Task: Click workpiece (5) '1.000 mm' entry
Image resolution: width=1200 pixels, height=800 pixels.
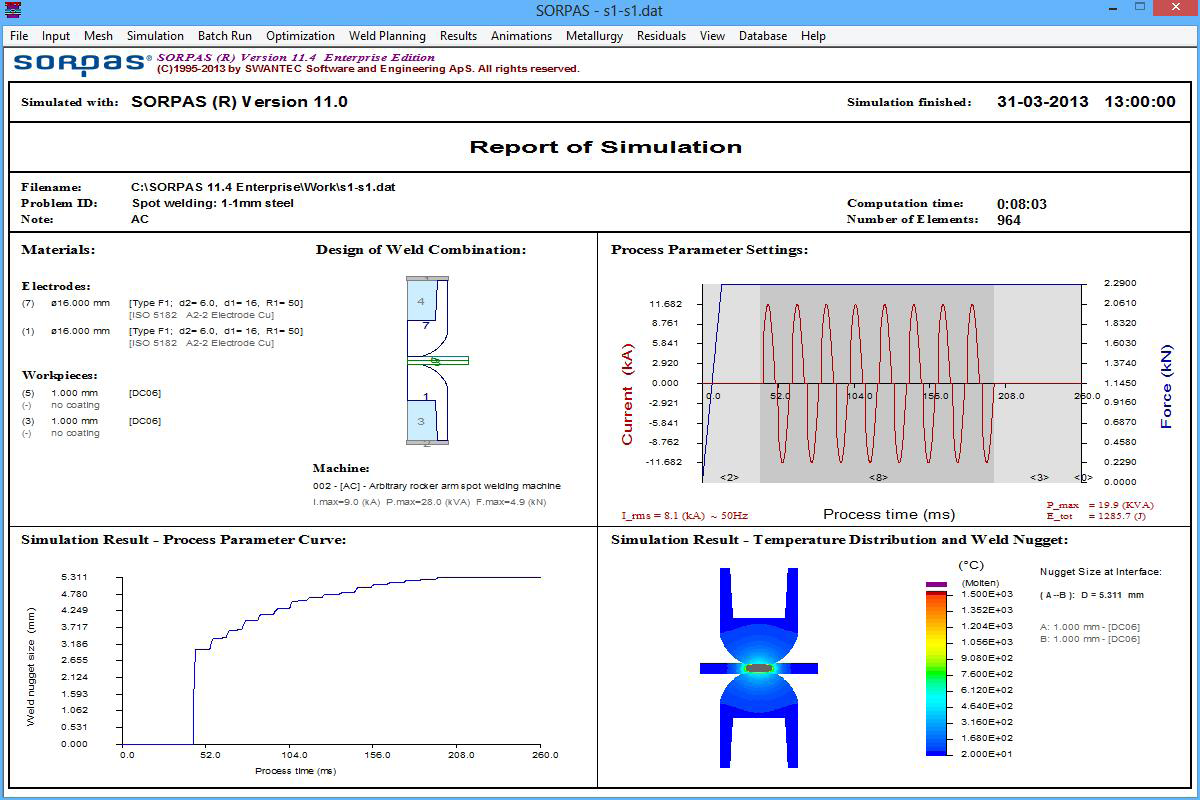Action: [75, 393]
